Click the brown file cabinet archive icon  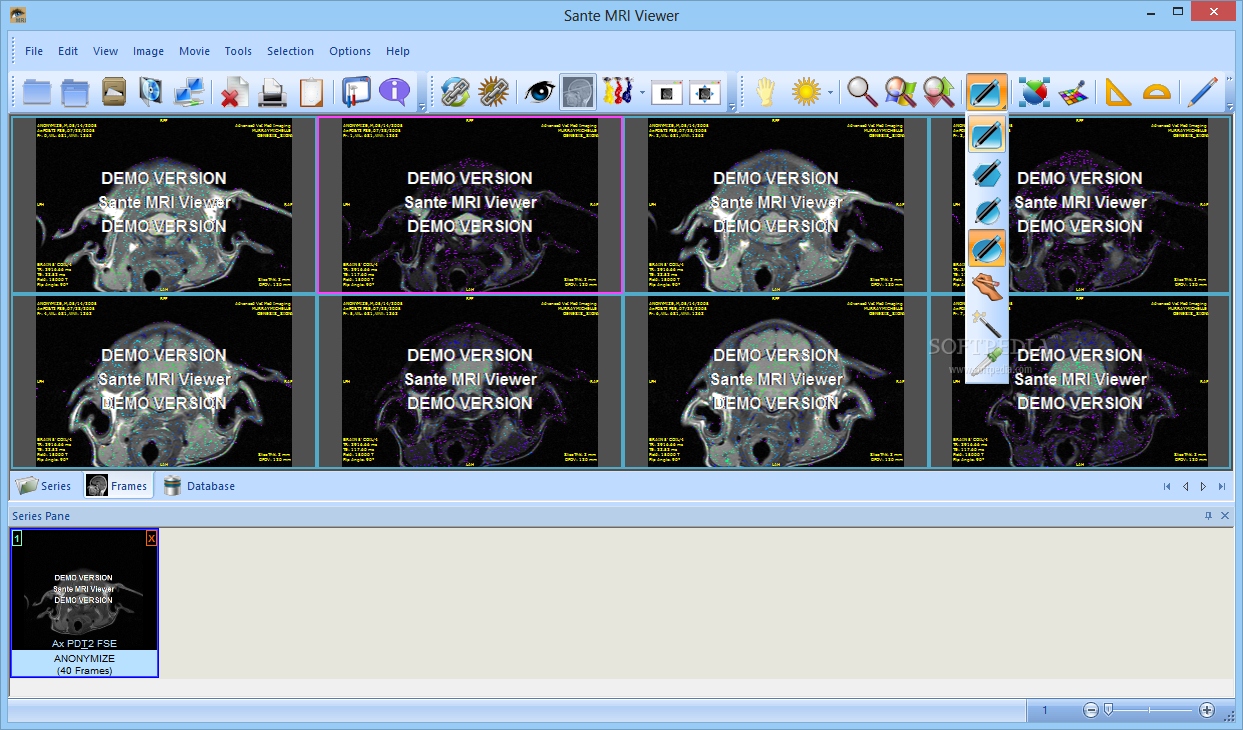click(114, 92)
